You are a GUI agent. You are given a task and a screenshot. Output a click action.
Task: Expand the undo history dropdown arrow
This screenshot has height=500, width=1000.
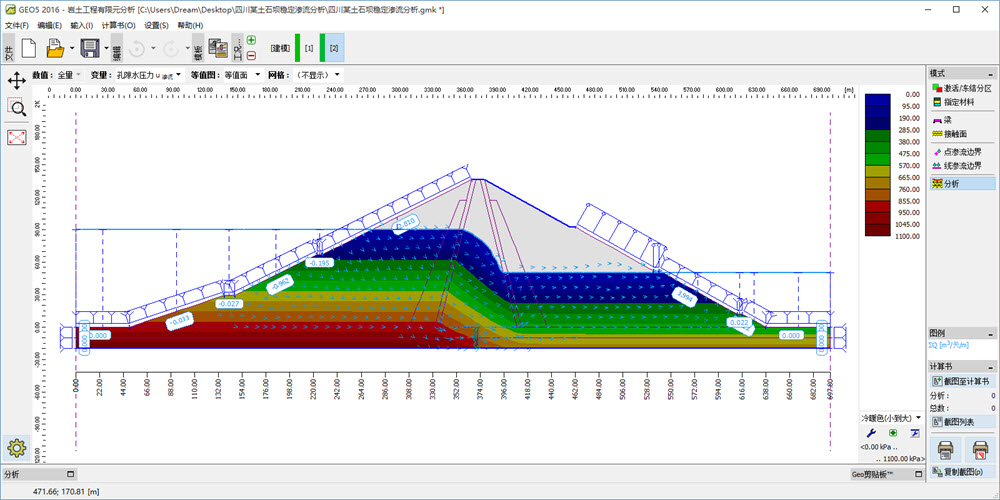153,48
